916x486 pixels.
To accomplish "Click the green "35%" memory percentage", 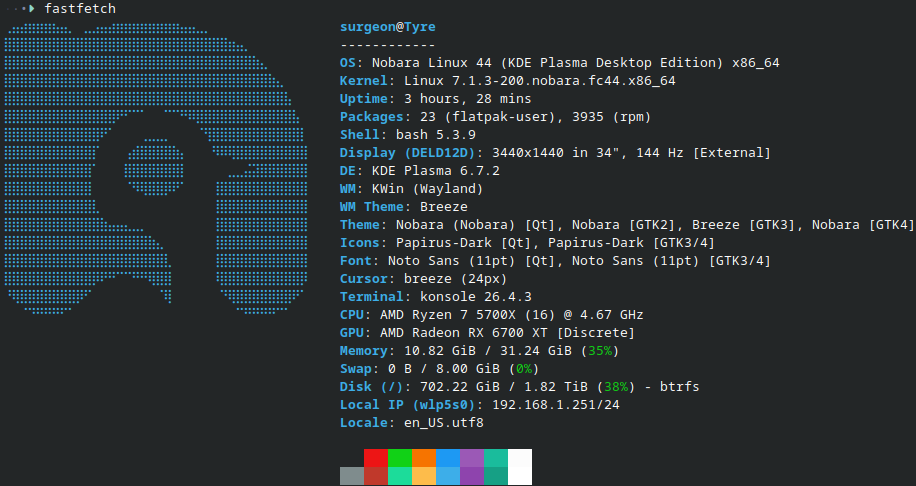I will point(600,351).
